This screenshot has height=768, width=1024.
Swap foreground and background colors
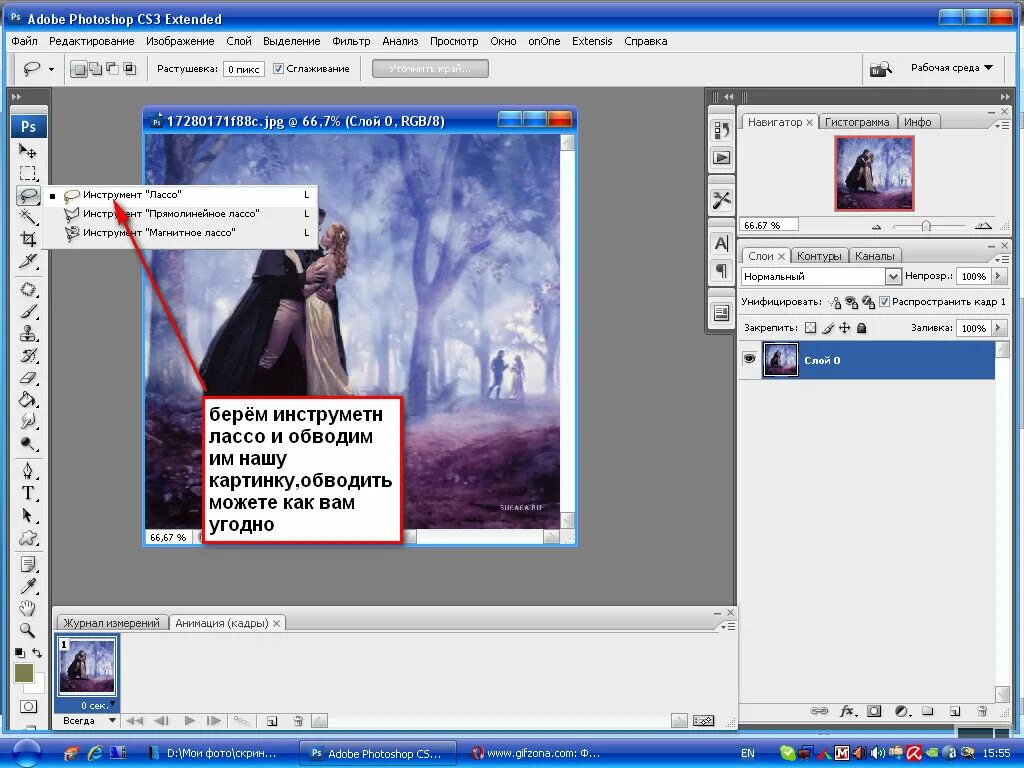37,652
